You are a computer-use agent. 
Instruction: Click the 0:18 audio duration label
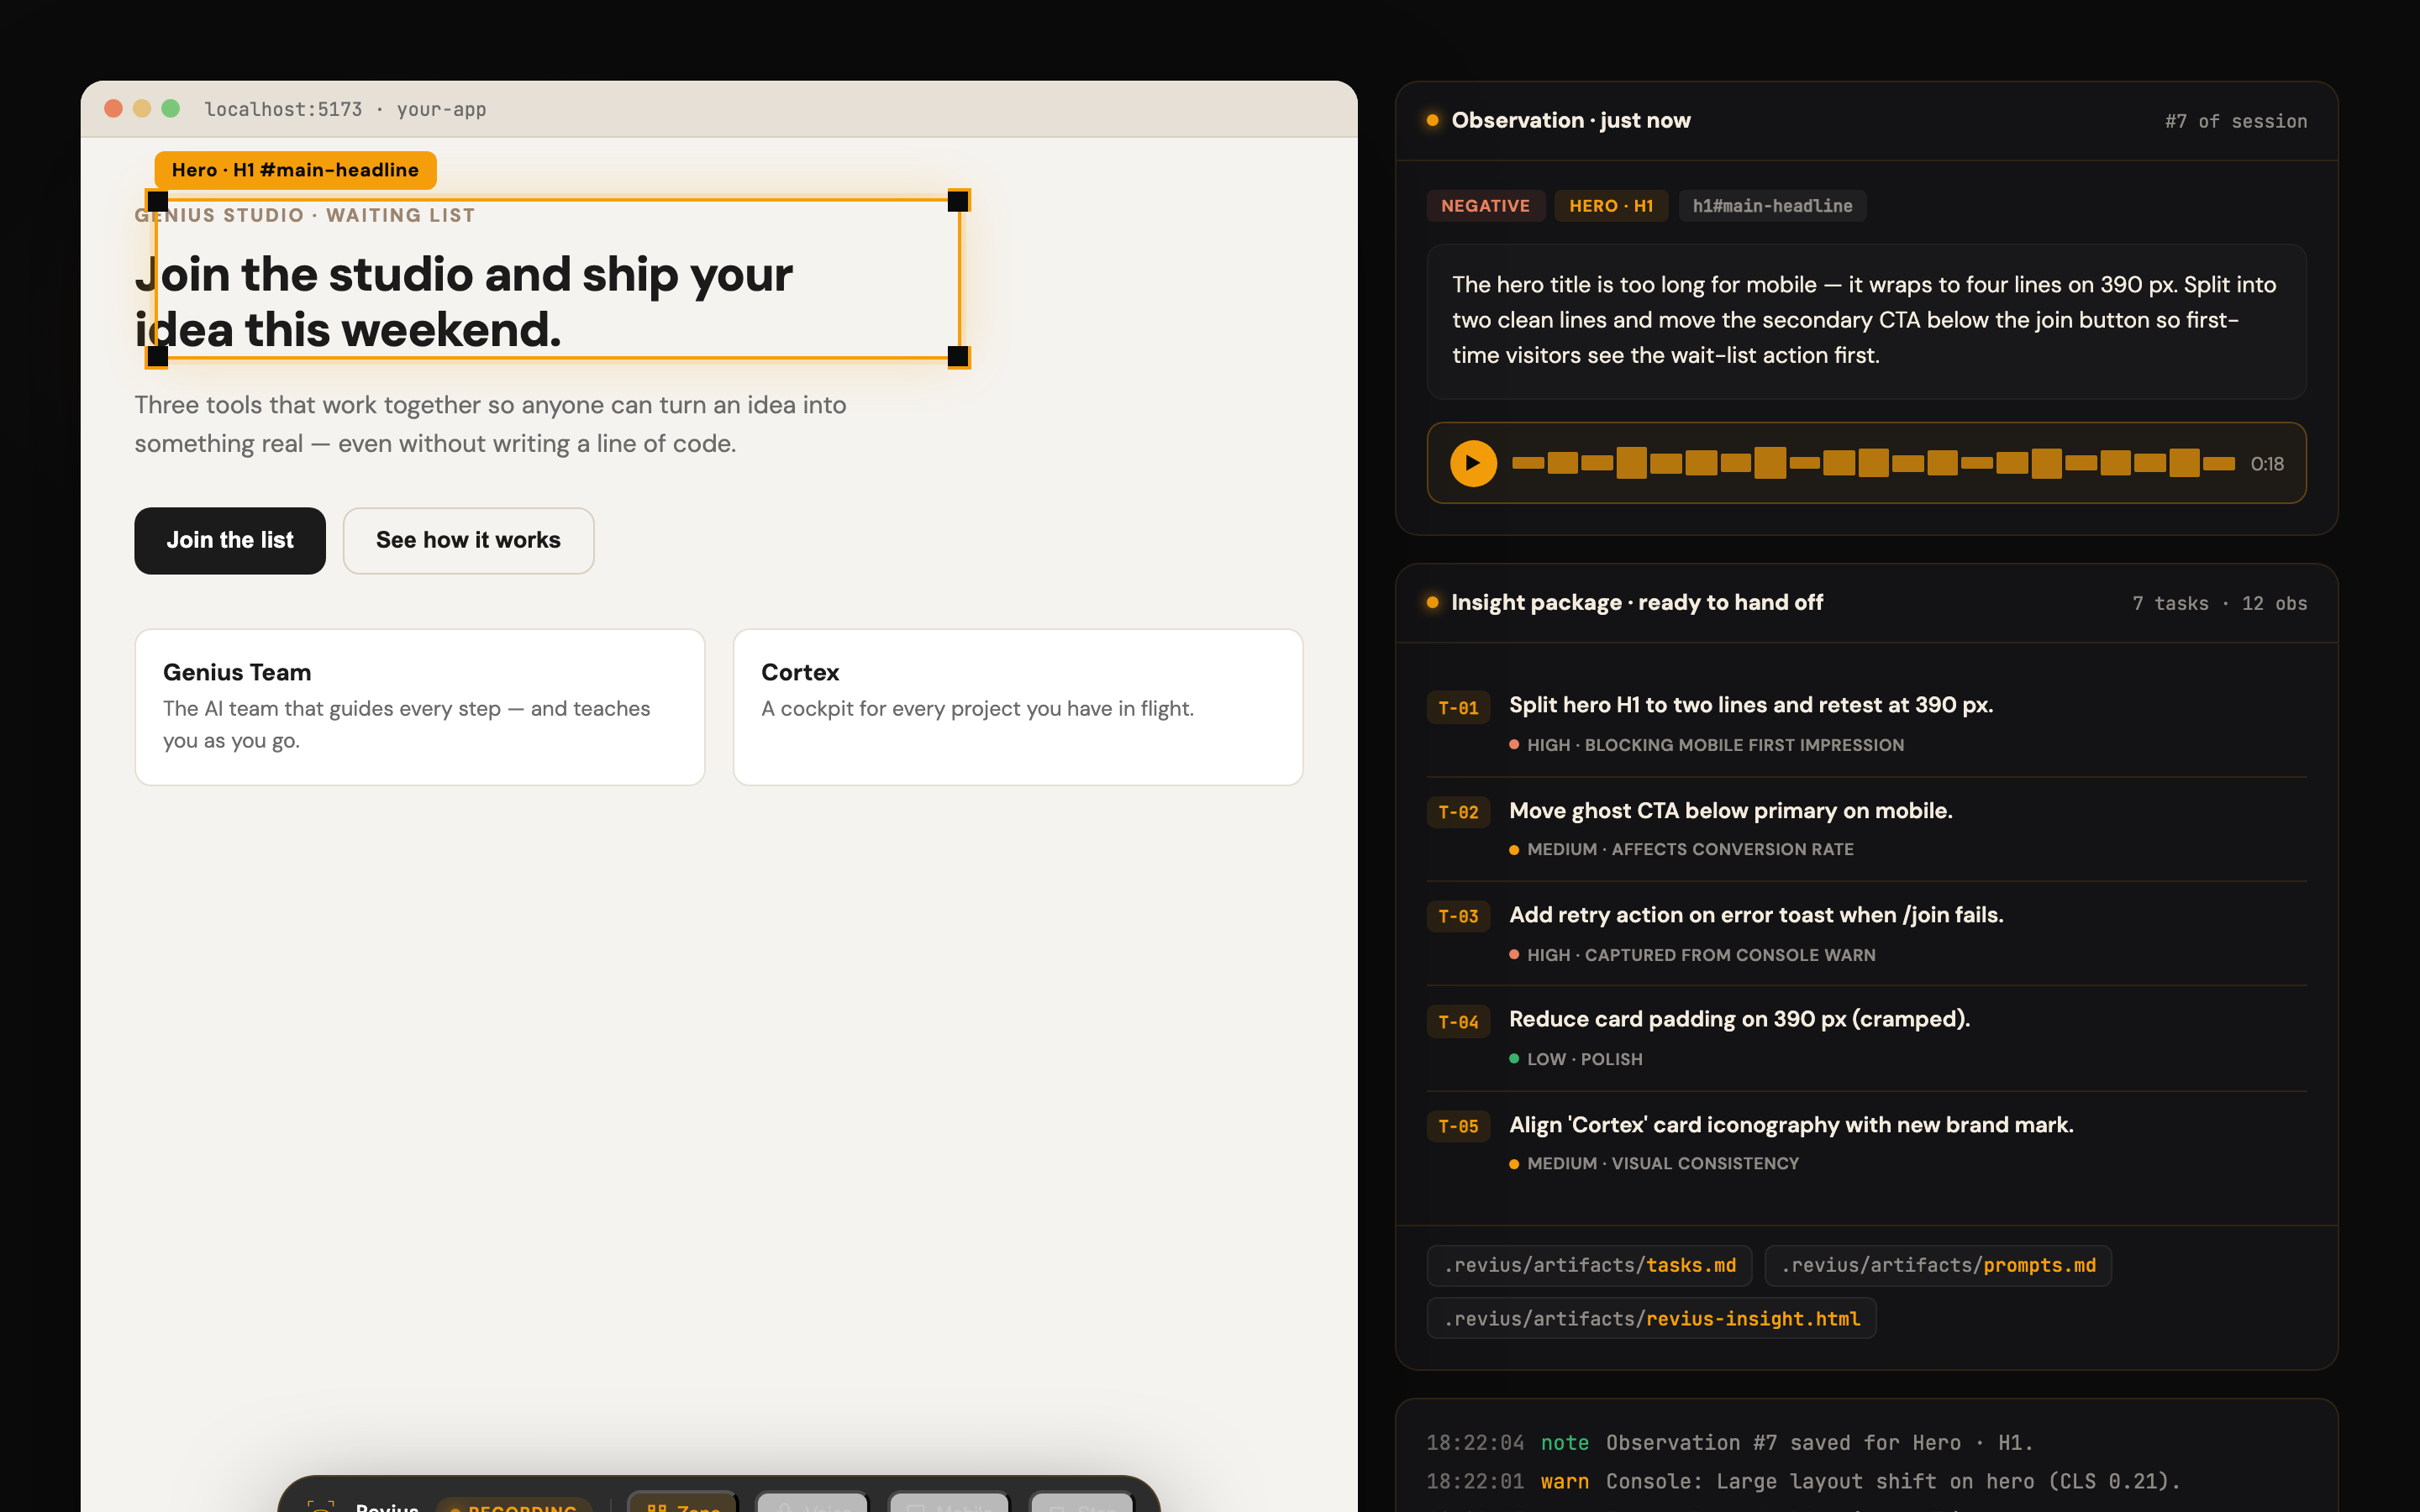tap(2266, 464)
